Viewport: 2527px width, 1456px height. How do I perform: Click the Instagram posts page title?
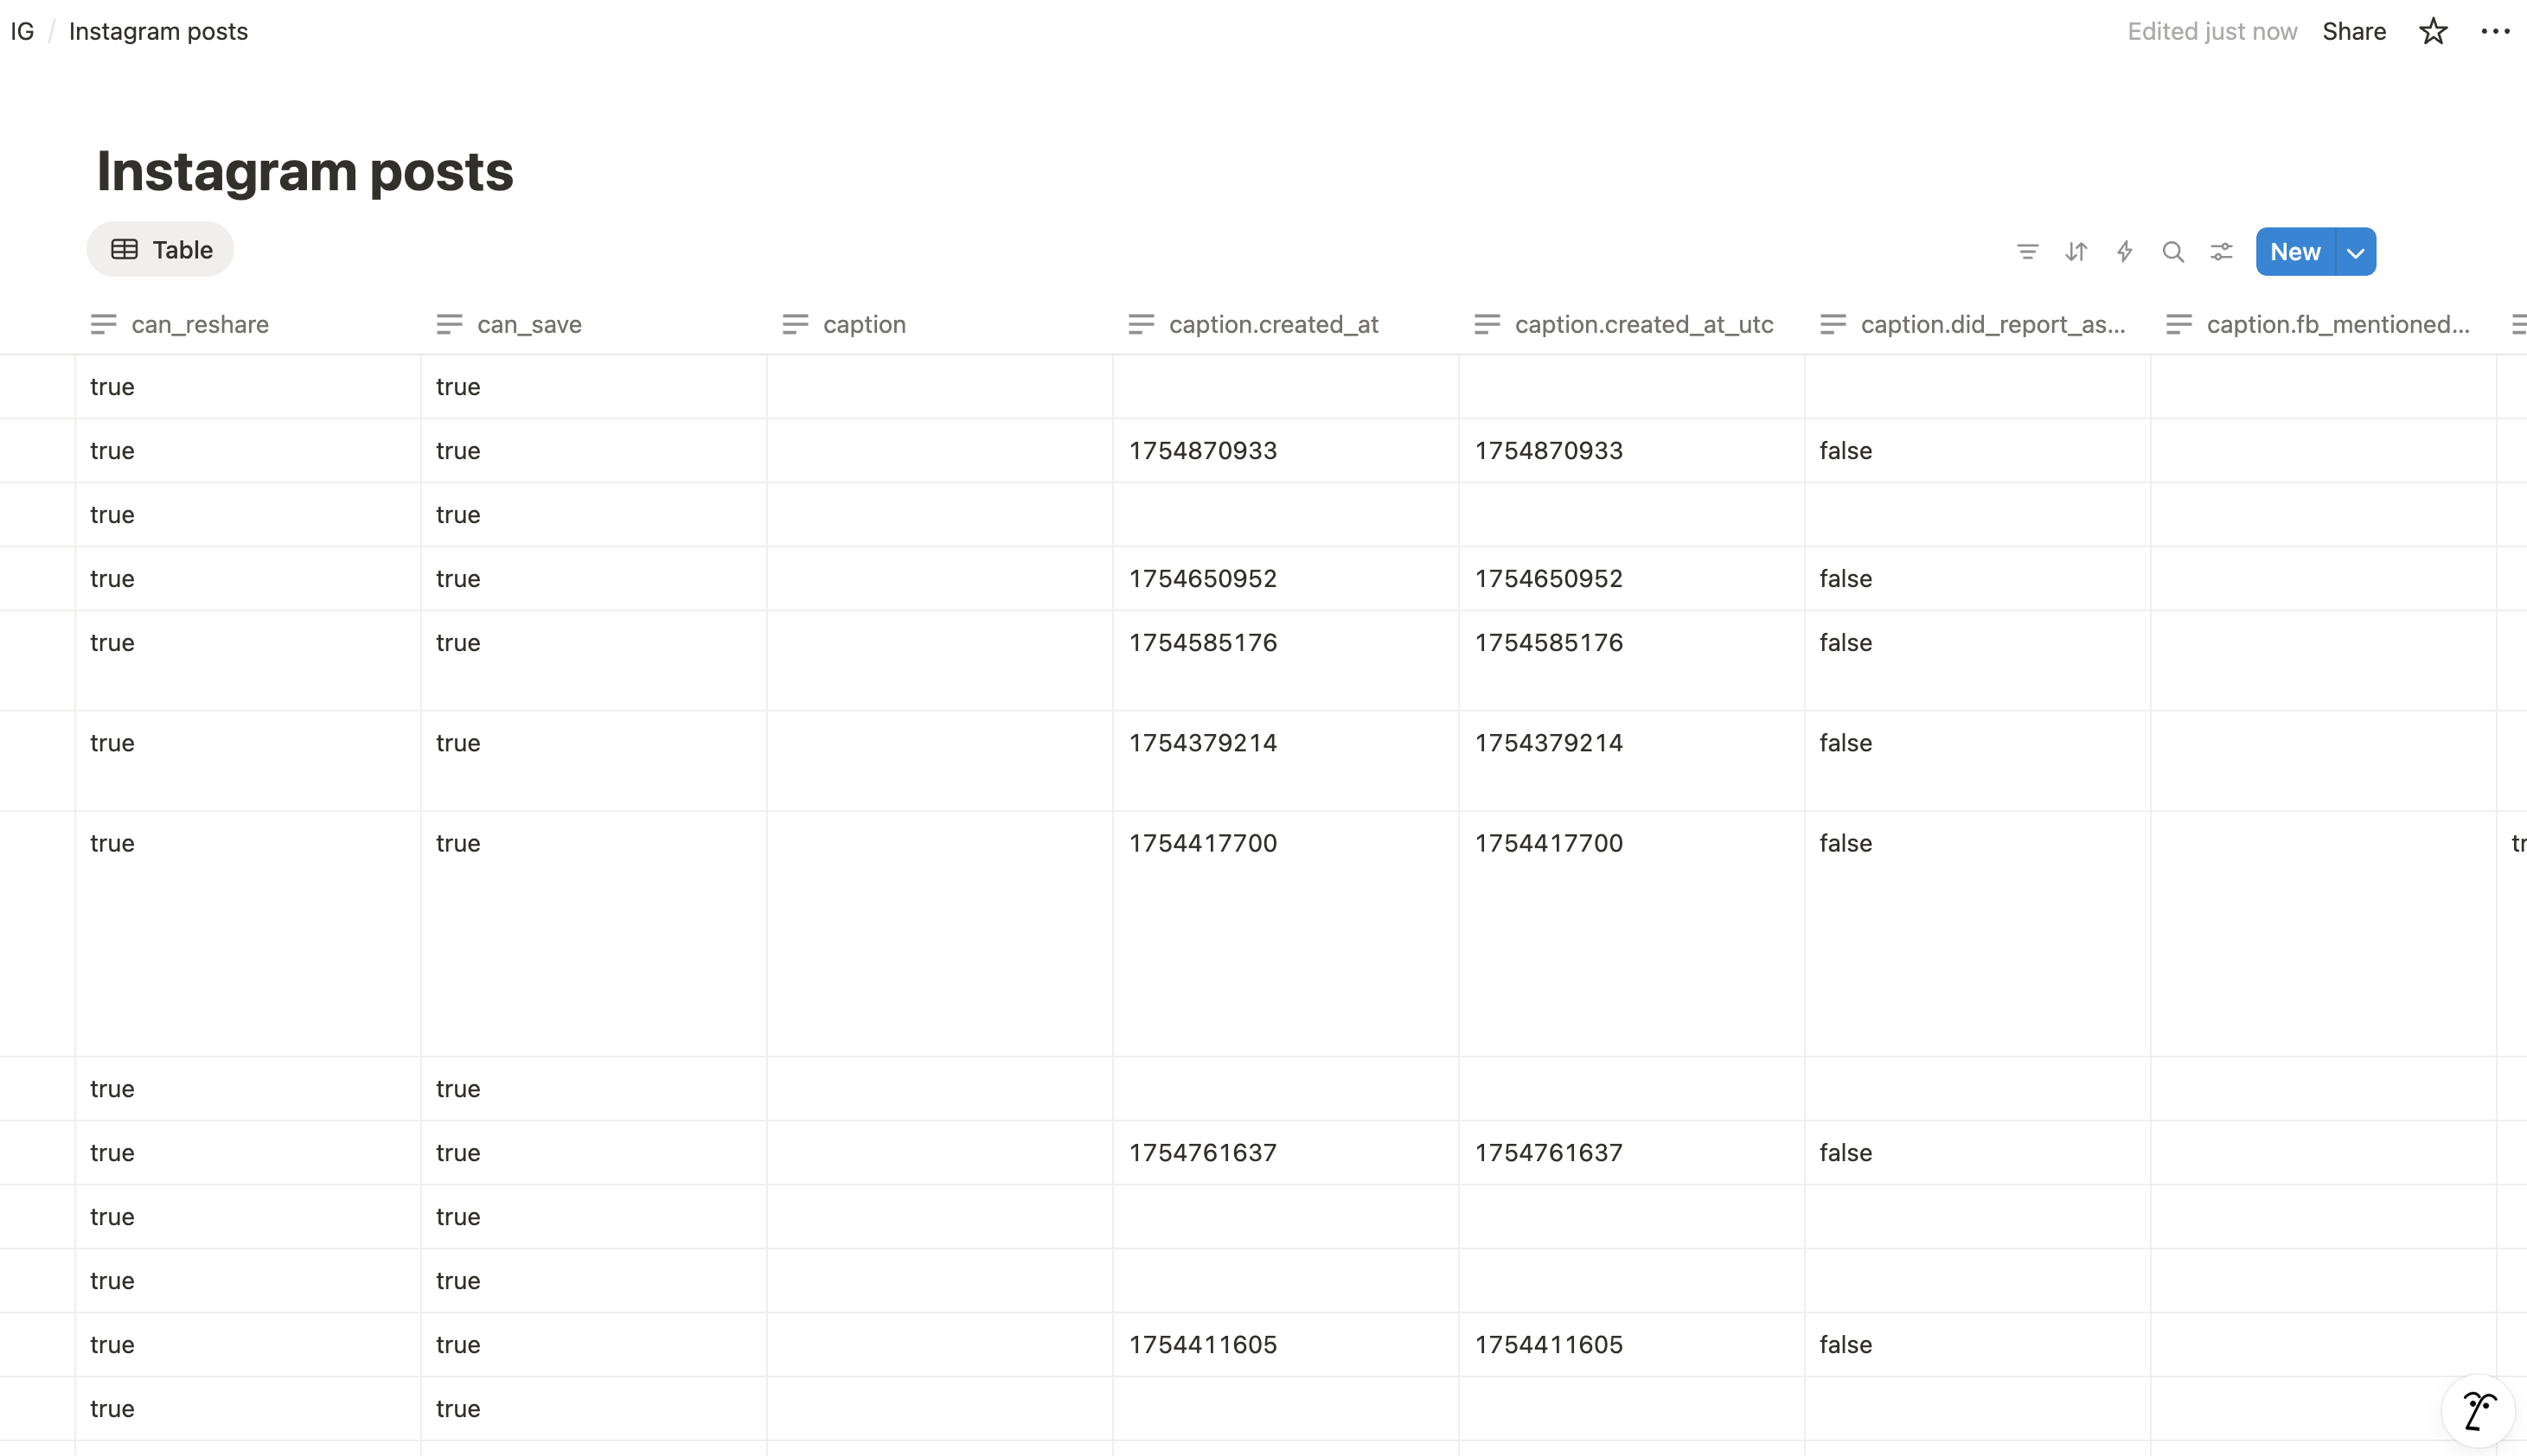coord(305,171)
